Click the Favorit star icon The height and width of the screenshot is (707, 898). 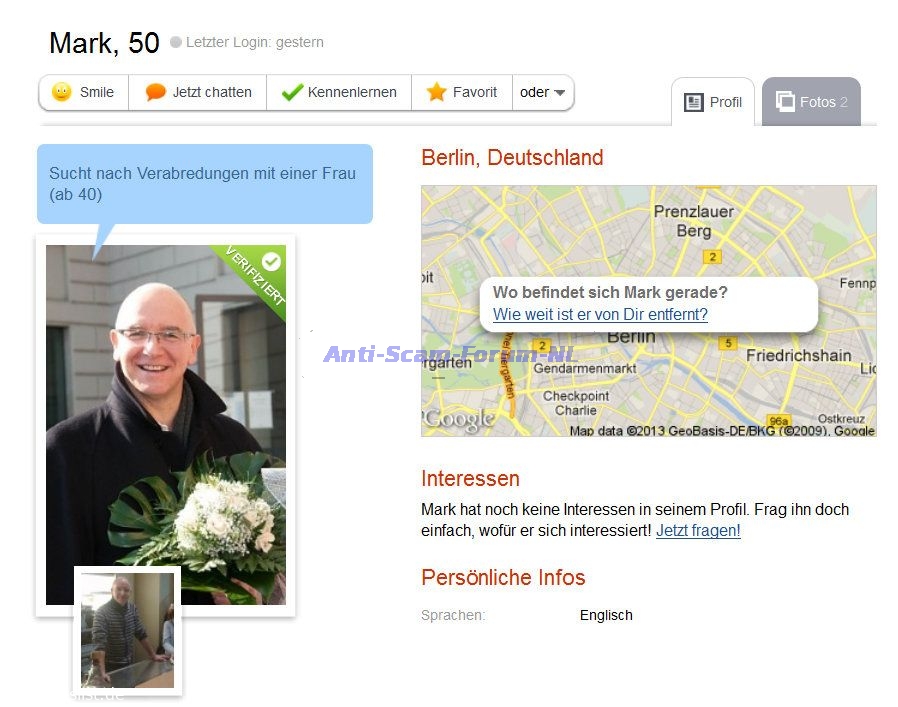436,92
